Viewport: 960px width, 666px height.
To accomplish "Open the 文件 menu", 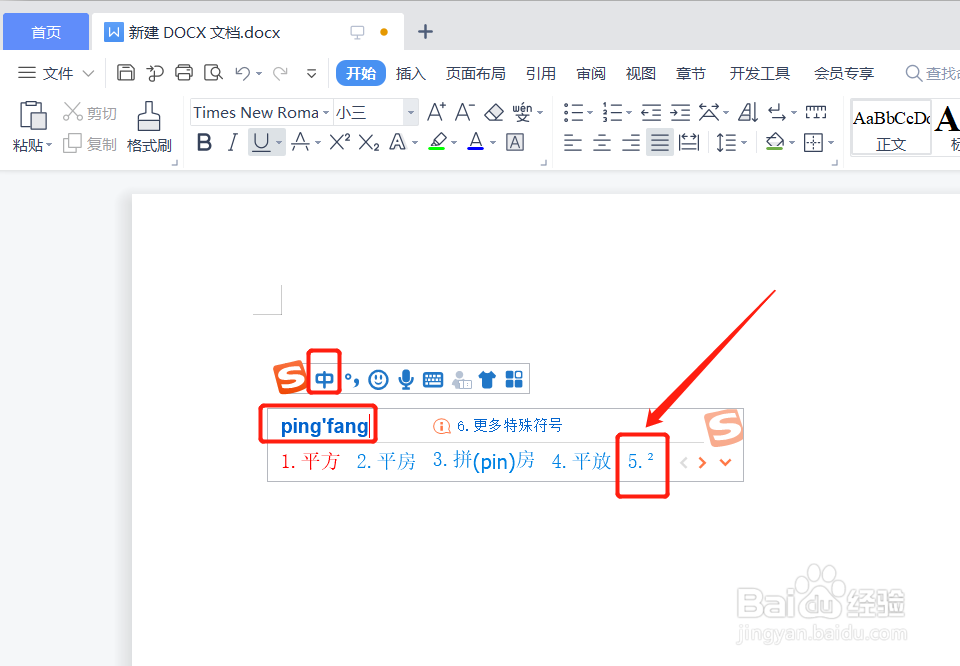I will click(x=56, y=73).
